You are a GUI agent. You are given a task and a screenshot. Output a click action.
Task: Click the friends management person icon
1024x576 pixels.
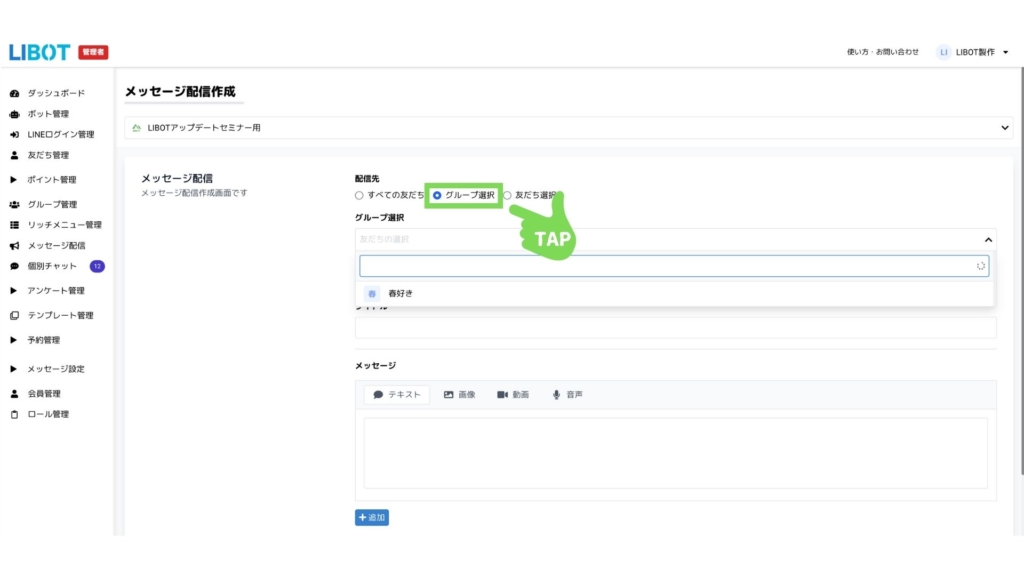point(14,156)
